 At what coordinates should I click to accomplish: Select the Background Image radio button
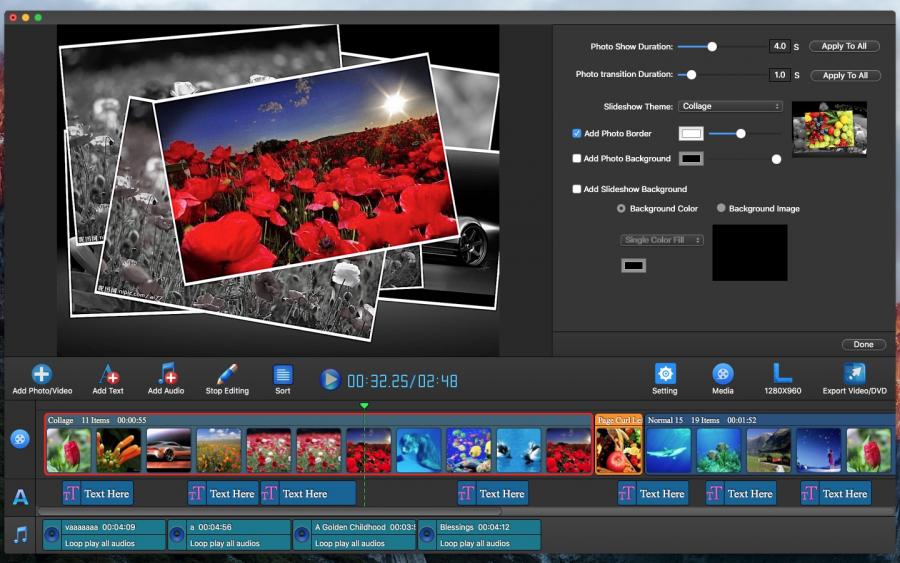pos(721,208)
